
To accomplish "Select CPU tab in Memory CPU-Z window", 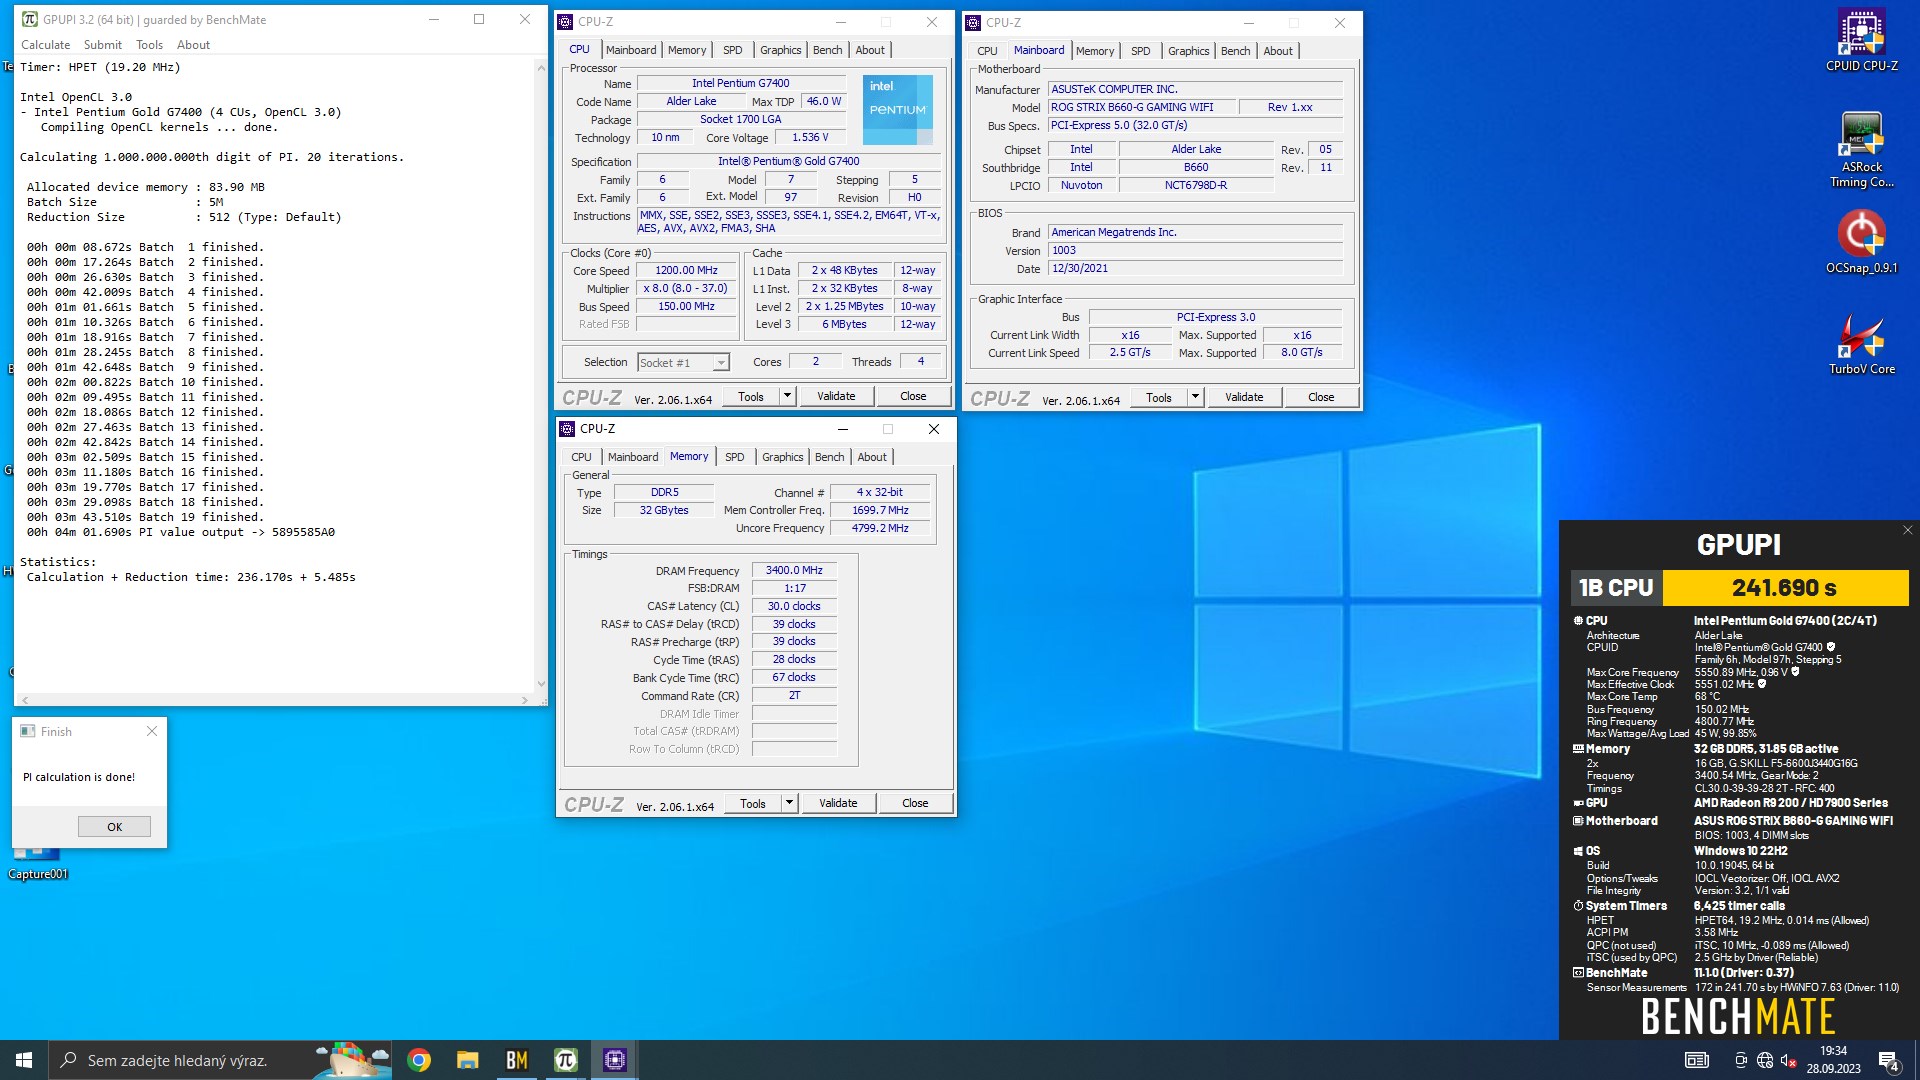I will (x=581, y=457).
